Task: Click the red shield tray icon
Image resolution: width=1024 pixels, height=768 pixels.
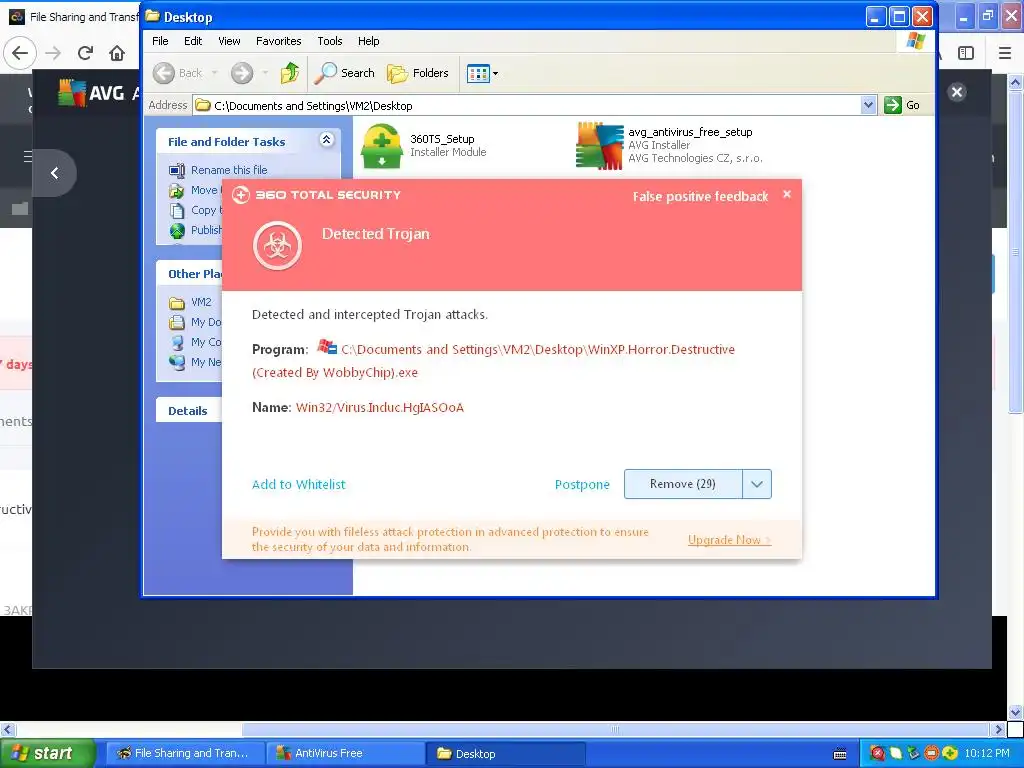Action: tap(878, 754)
